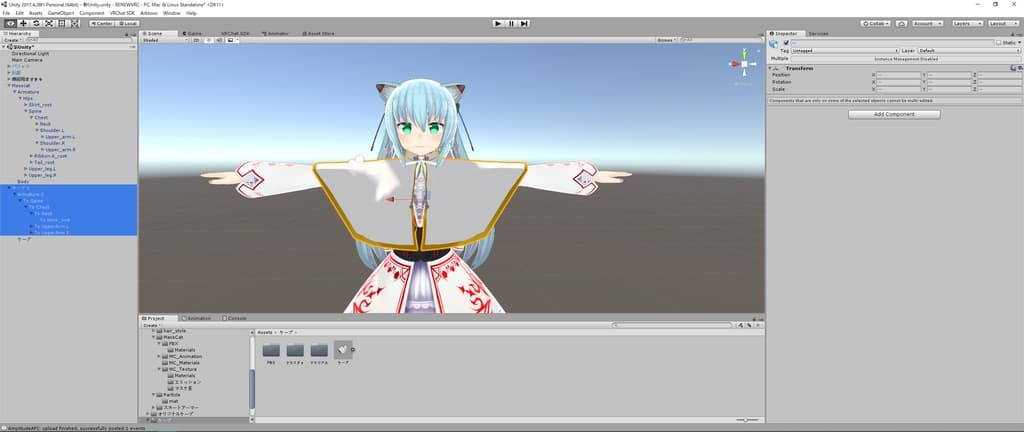The height and width of the screenshot is (432, 1024).
Task: Open scene effects image dropdown
Action: (x=232, y=40)
